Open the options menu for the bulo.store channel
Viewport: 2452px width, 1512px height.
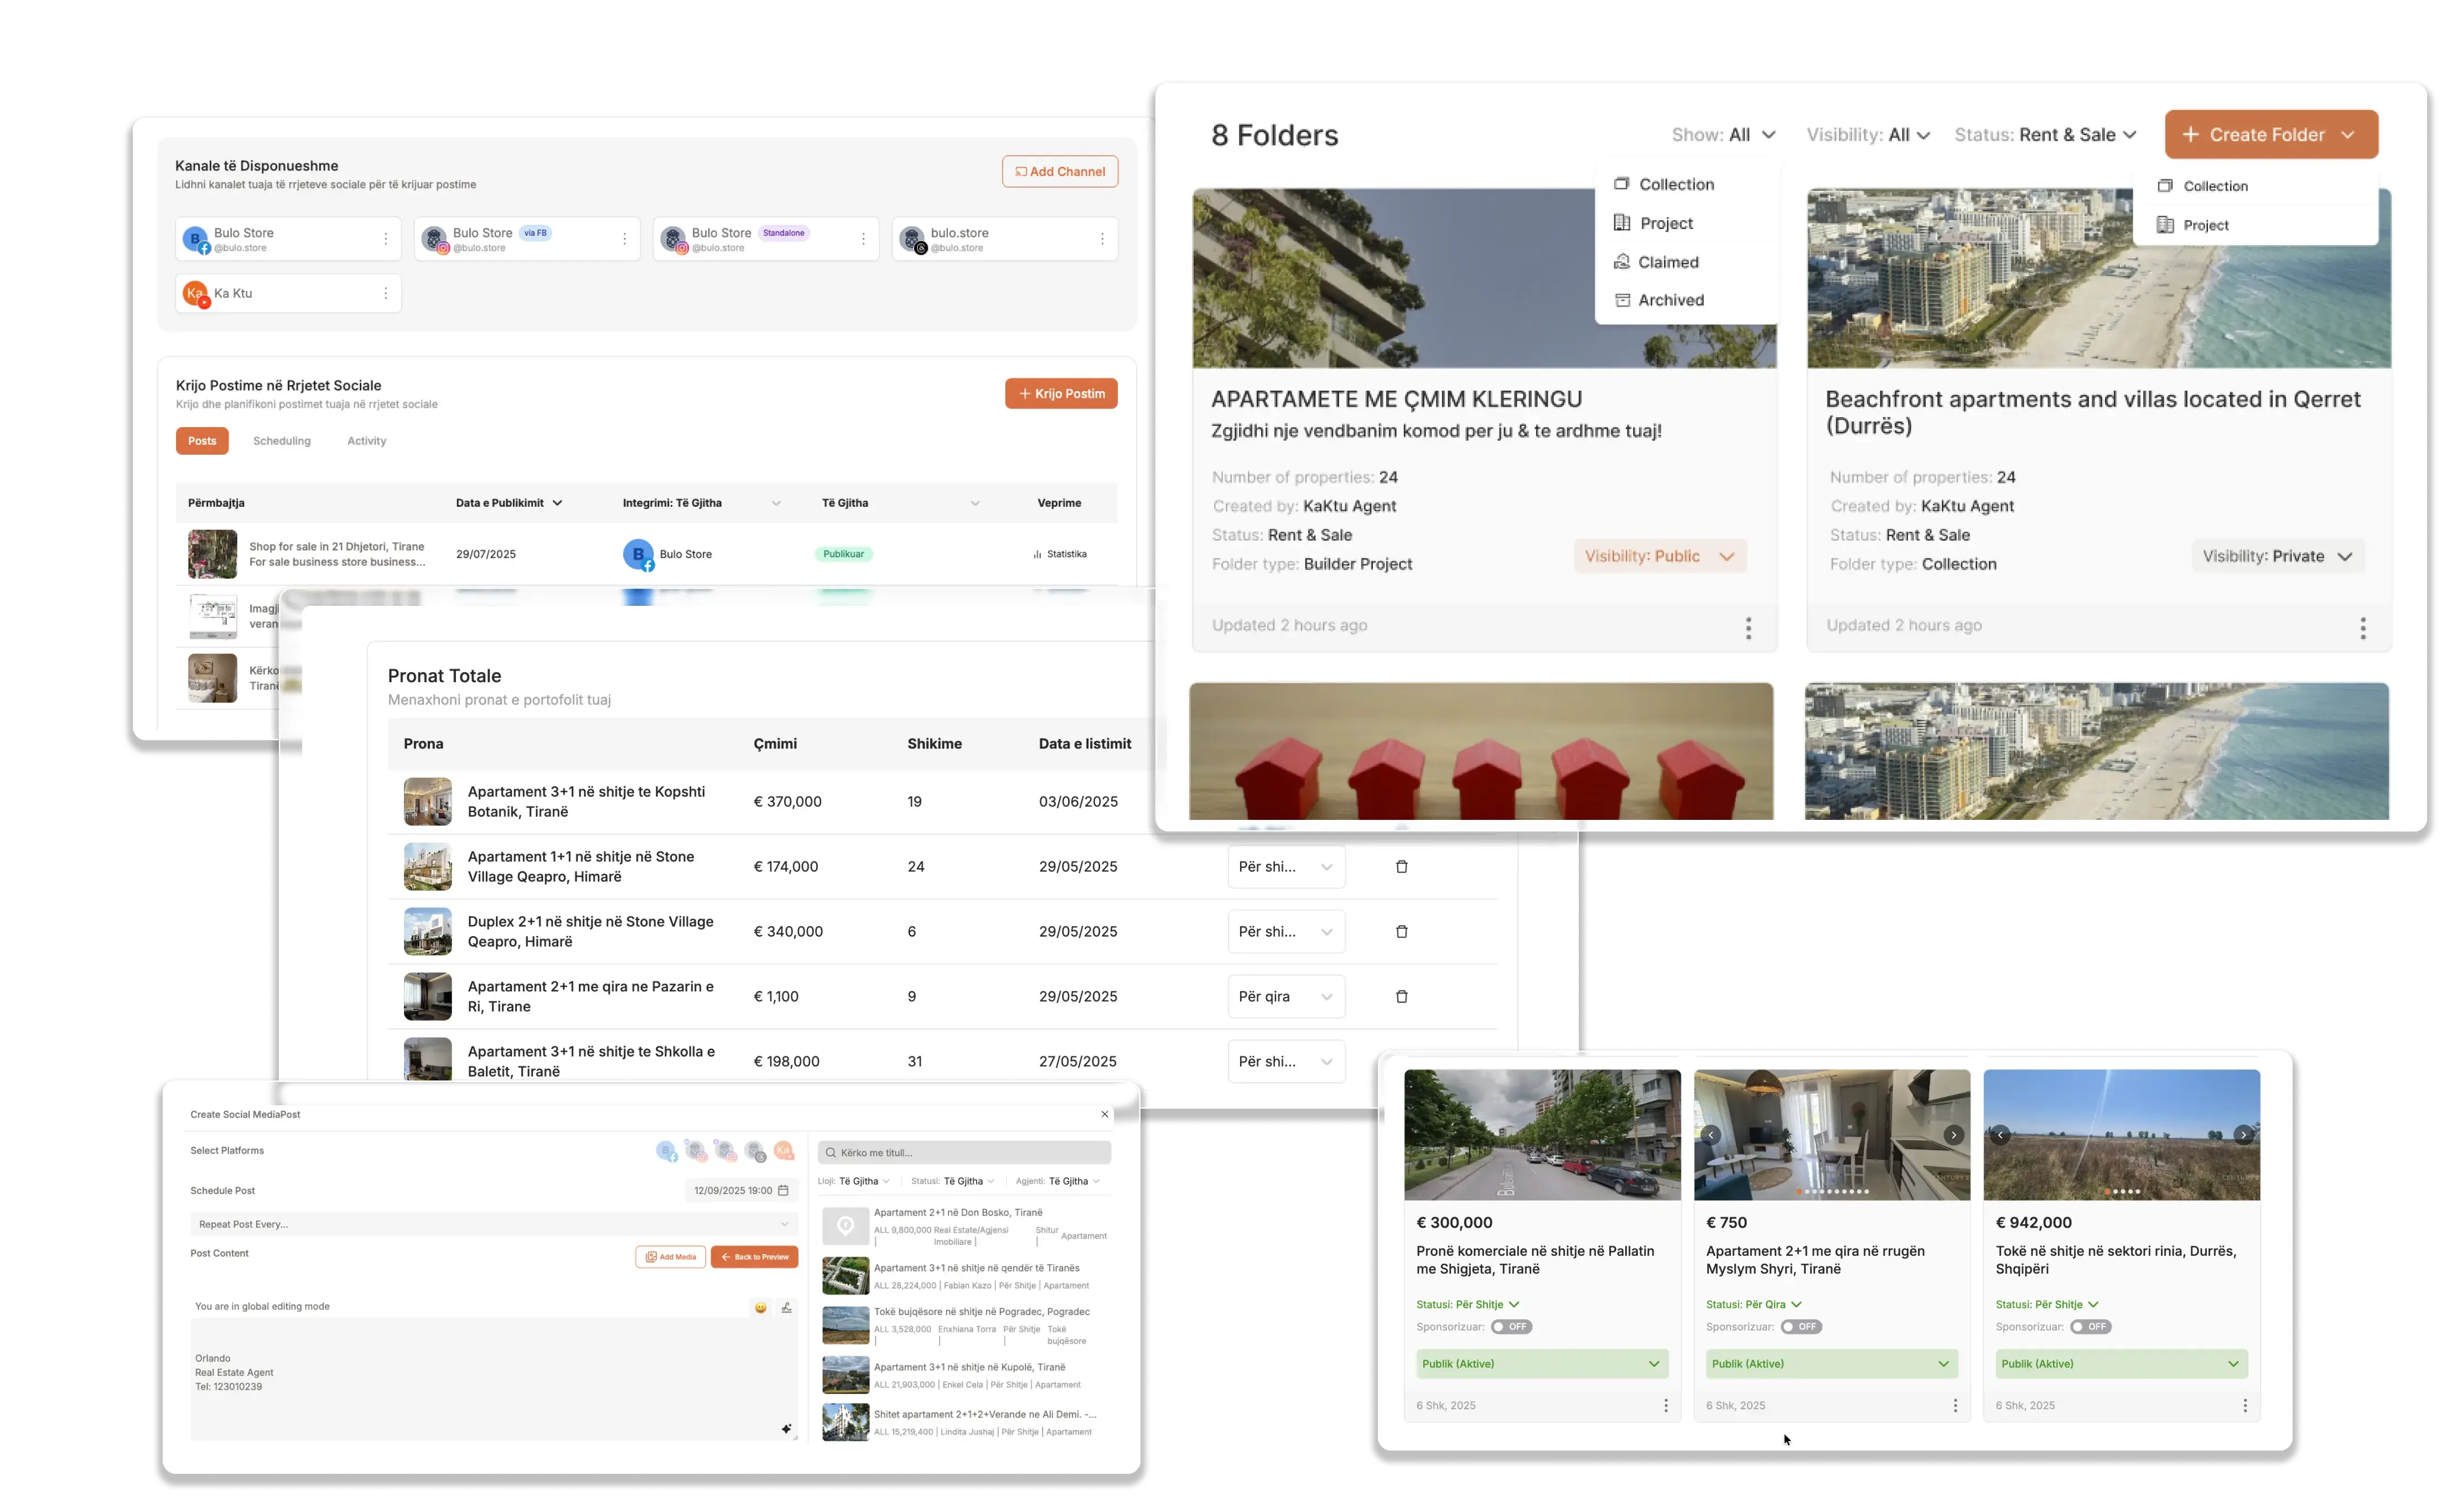pyautogui.click(x=1102, y=239)
